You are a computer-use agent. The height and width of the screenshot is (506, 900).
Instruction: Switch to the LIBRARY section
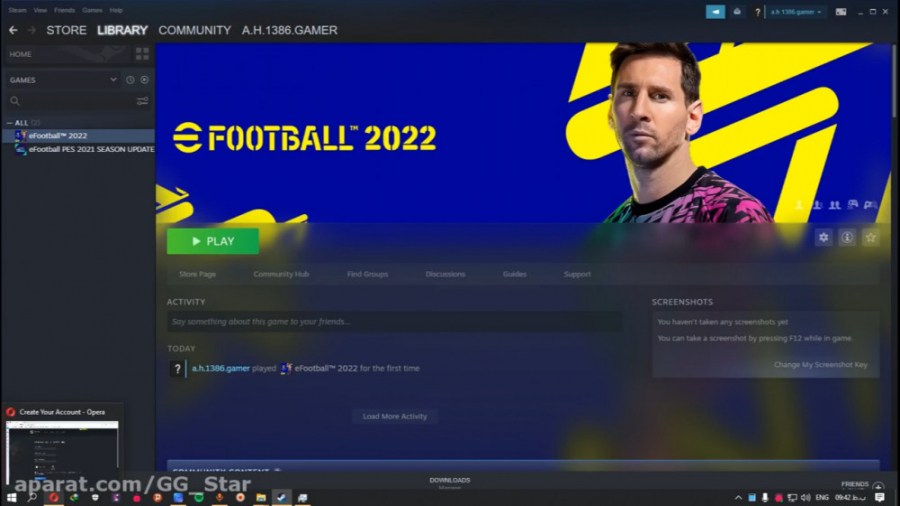point(122,30)
